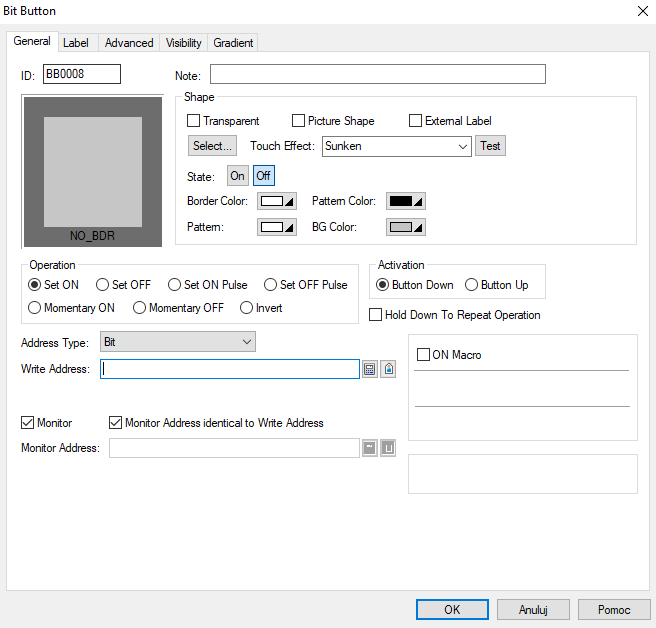656x628 pixels.
Task: Confirm with the OK button
Action: tap(452, 610)
